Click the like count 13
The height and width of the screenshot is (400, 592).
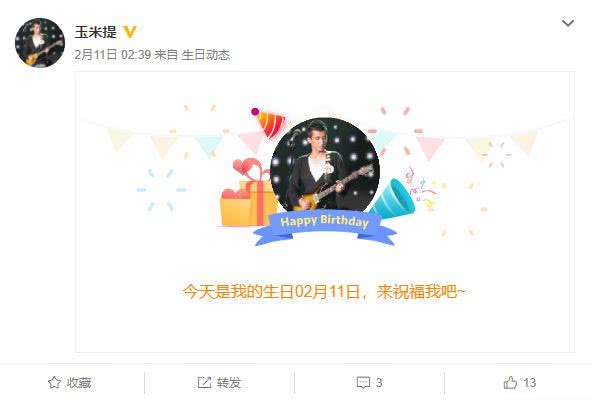click(529, 383)
